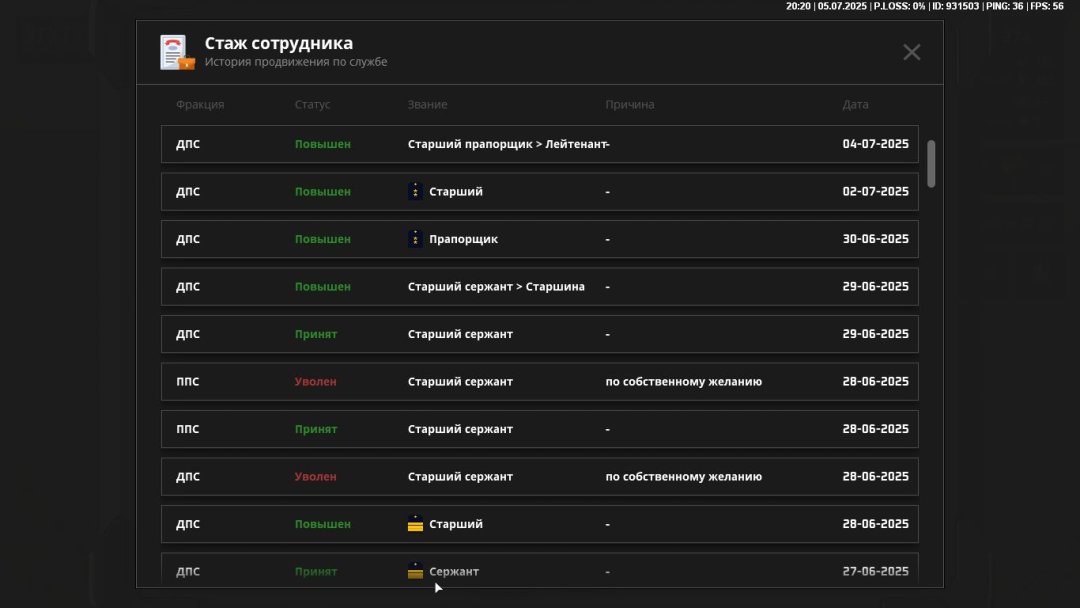The image size is (1080, 608).
Task: Click the employee record document icon
Action: [177, 52]
